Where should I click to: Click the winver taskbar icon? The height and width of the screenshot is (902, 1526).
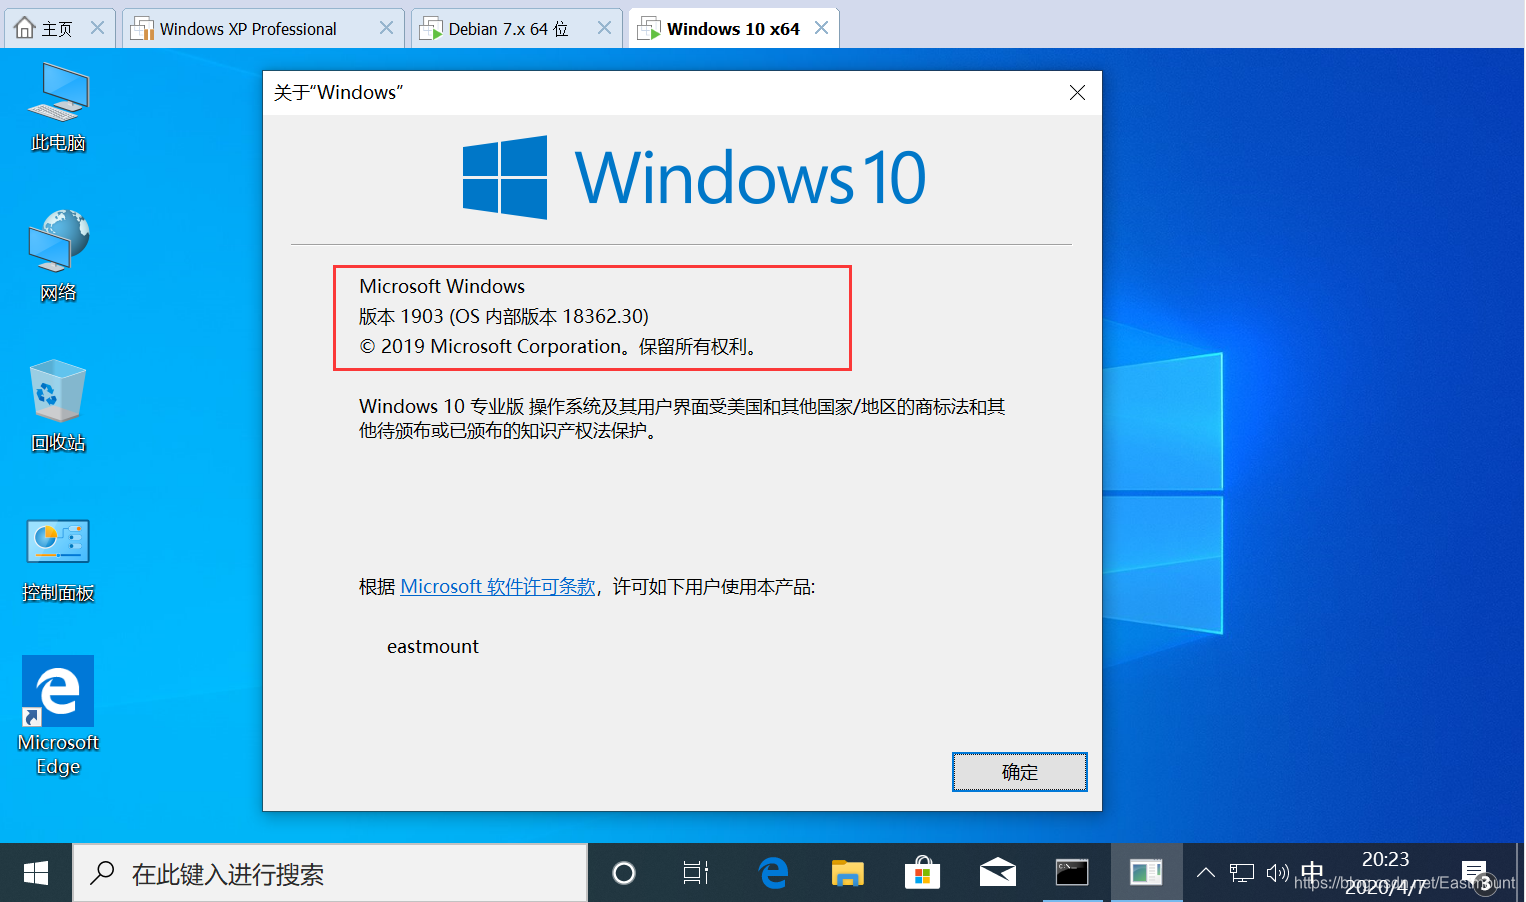tap(1146, 873)
